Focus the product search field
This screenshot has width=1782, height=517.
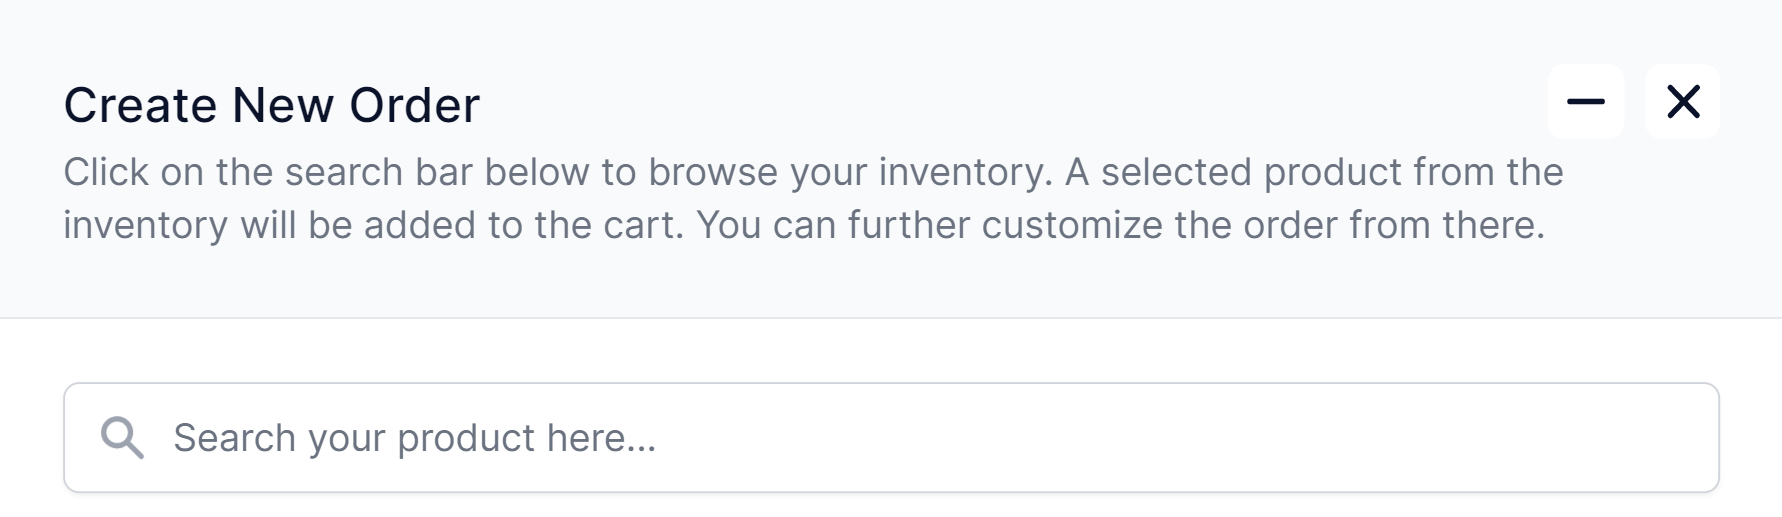click(x=890, y=438)
